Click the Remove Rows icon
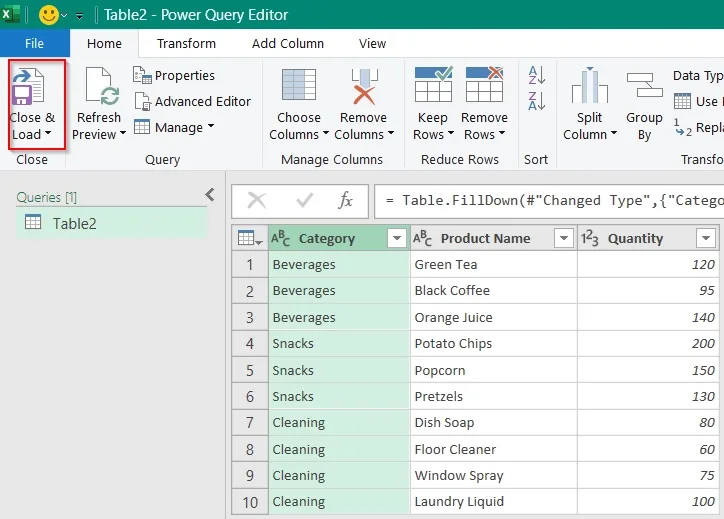Viewport: 724px width, 519px height. 484,84
